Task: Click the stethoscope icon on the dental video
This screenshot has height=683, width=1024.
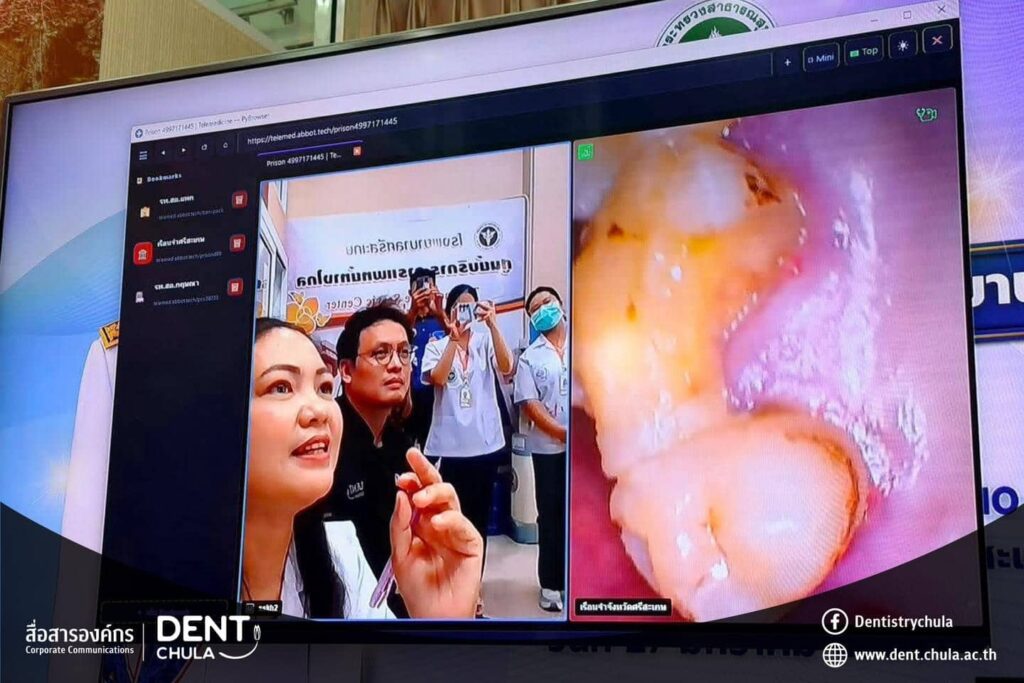Action: coord(926,115)
